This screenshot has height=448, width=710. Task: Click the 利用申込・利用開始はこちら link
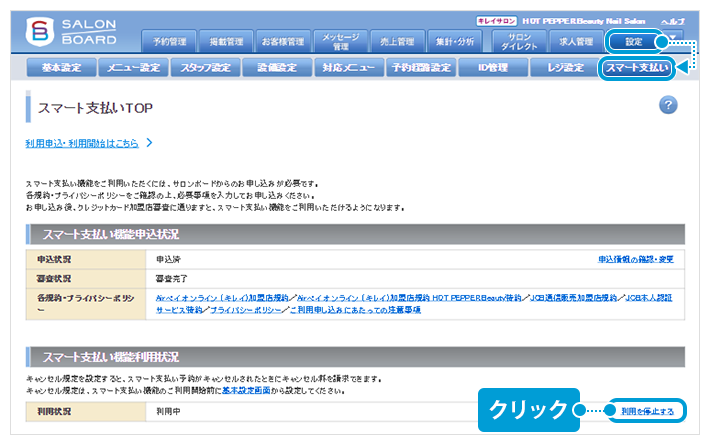pos(82,143)
